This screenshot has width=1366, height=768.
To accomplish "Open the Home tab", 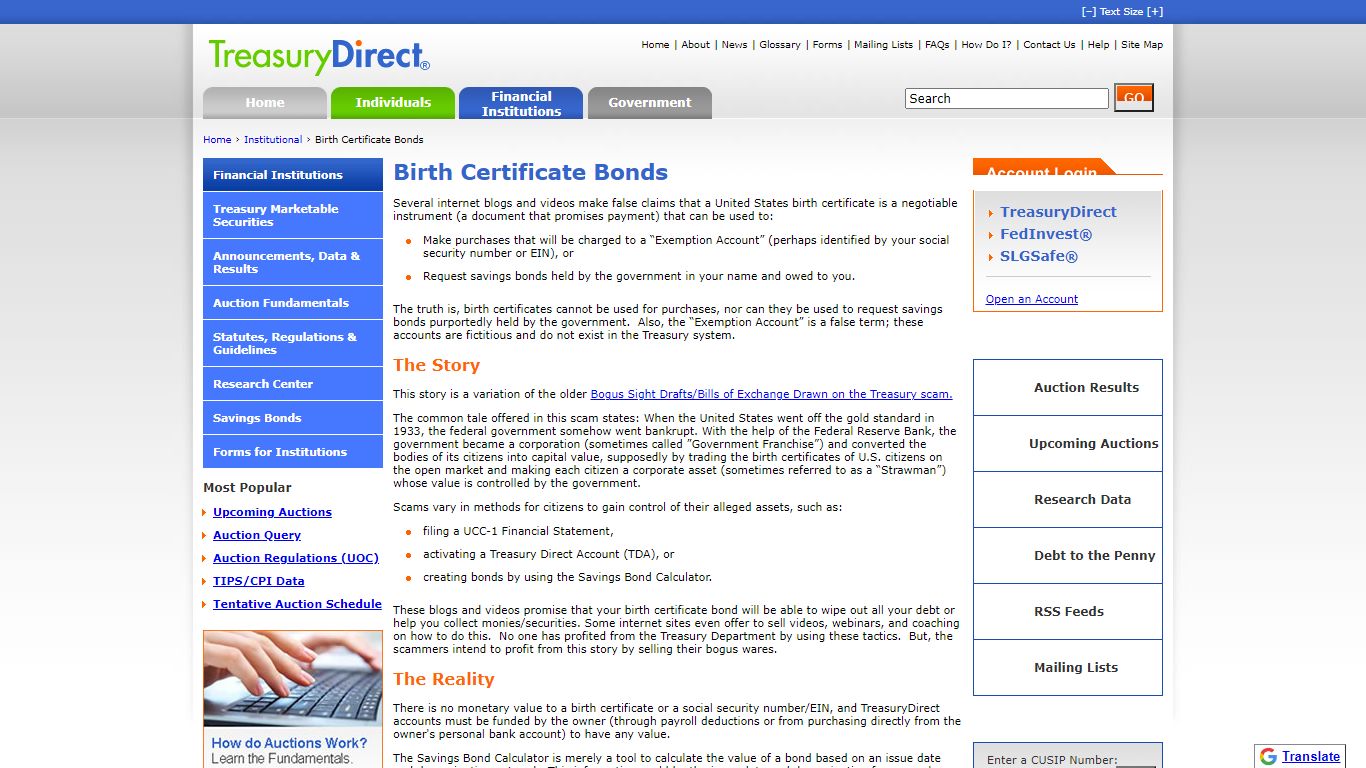I will [265, 103].
